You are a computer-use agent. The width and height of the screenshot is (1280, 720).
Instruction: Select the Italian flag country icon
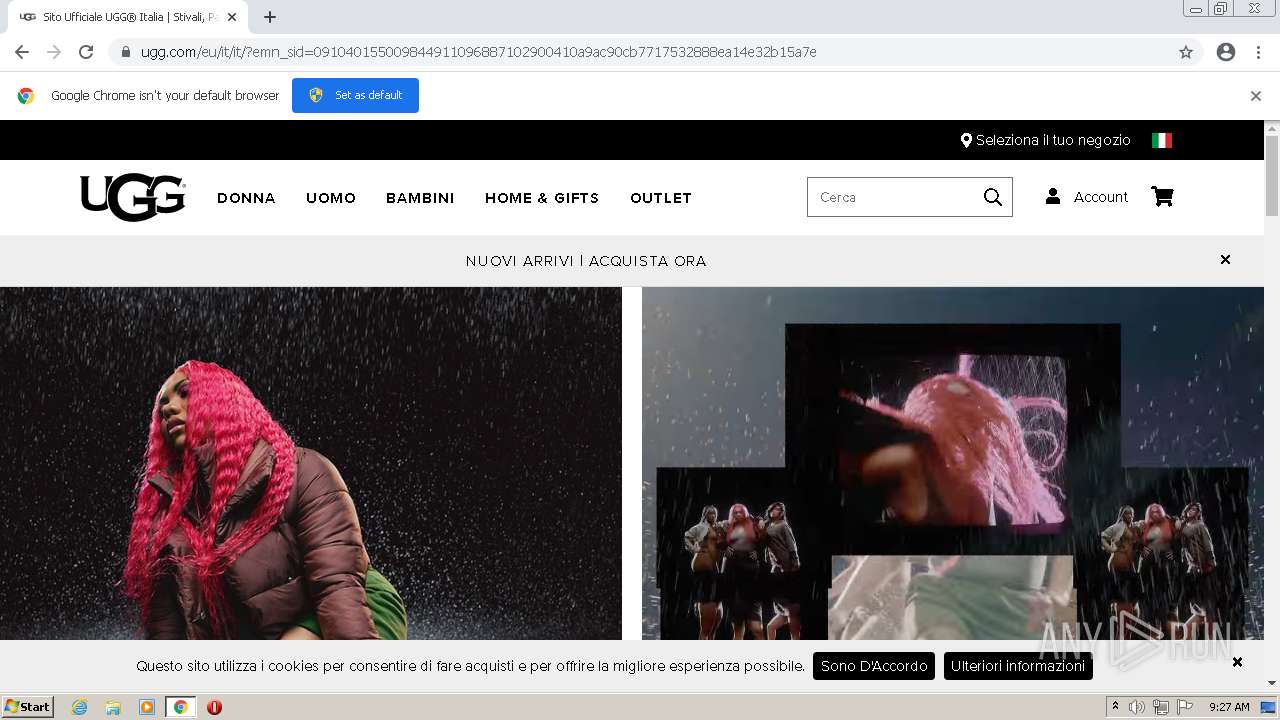click(1162, 140)
